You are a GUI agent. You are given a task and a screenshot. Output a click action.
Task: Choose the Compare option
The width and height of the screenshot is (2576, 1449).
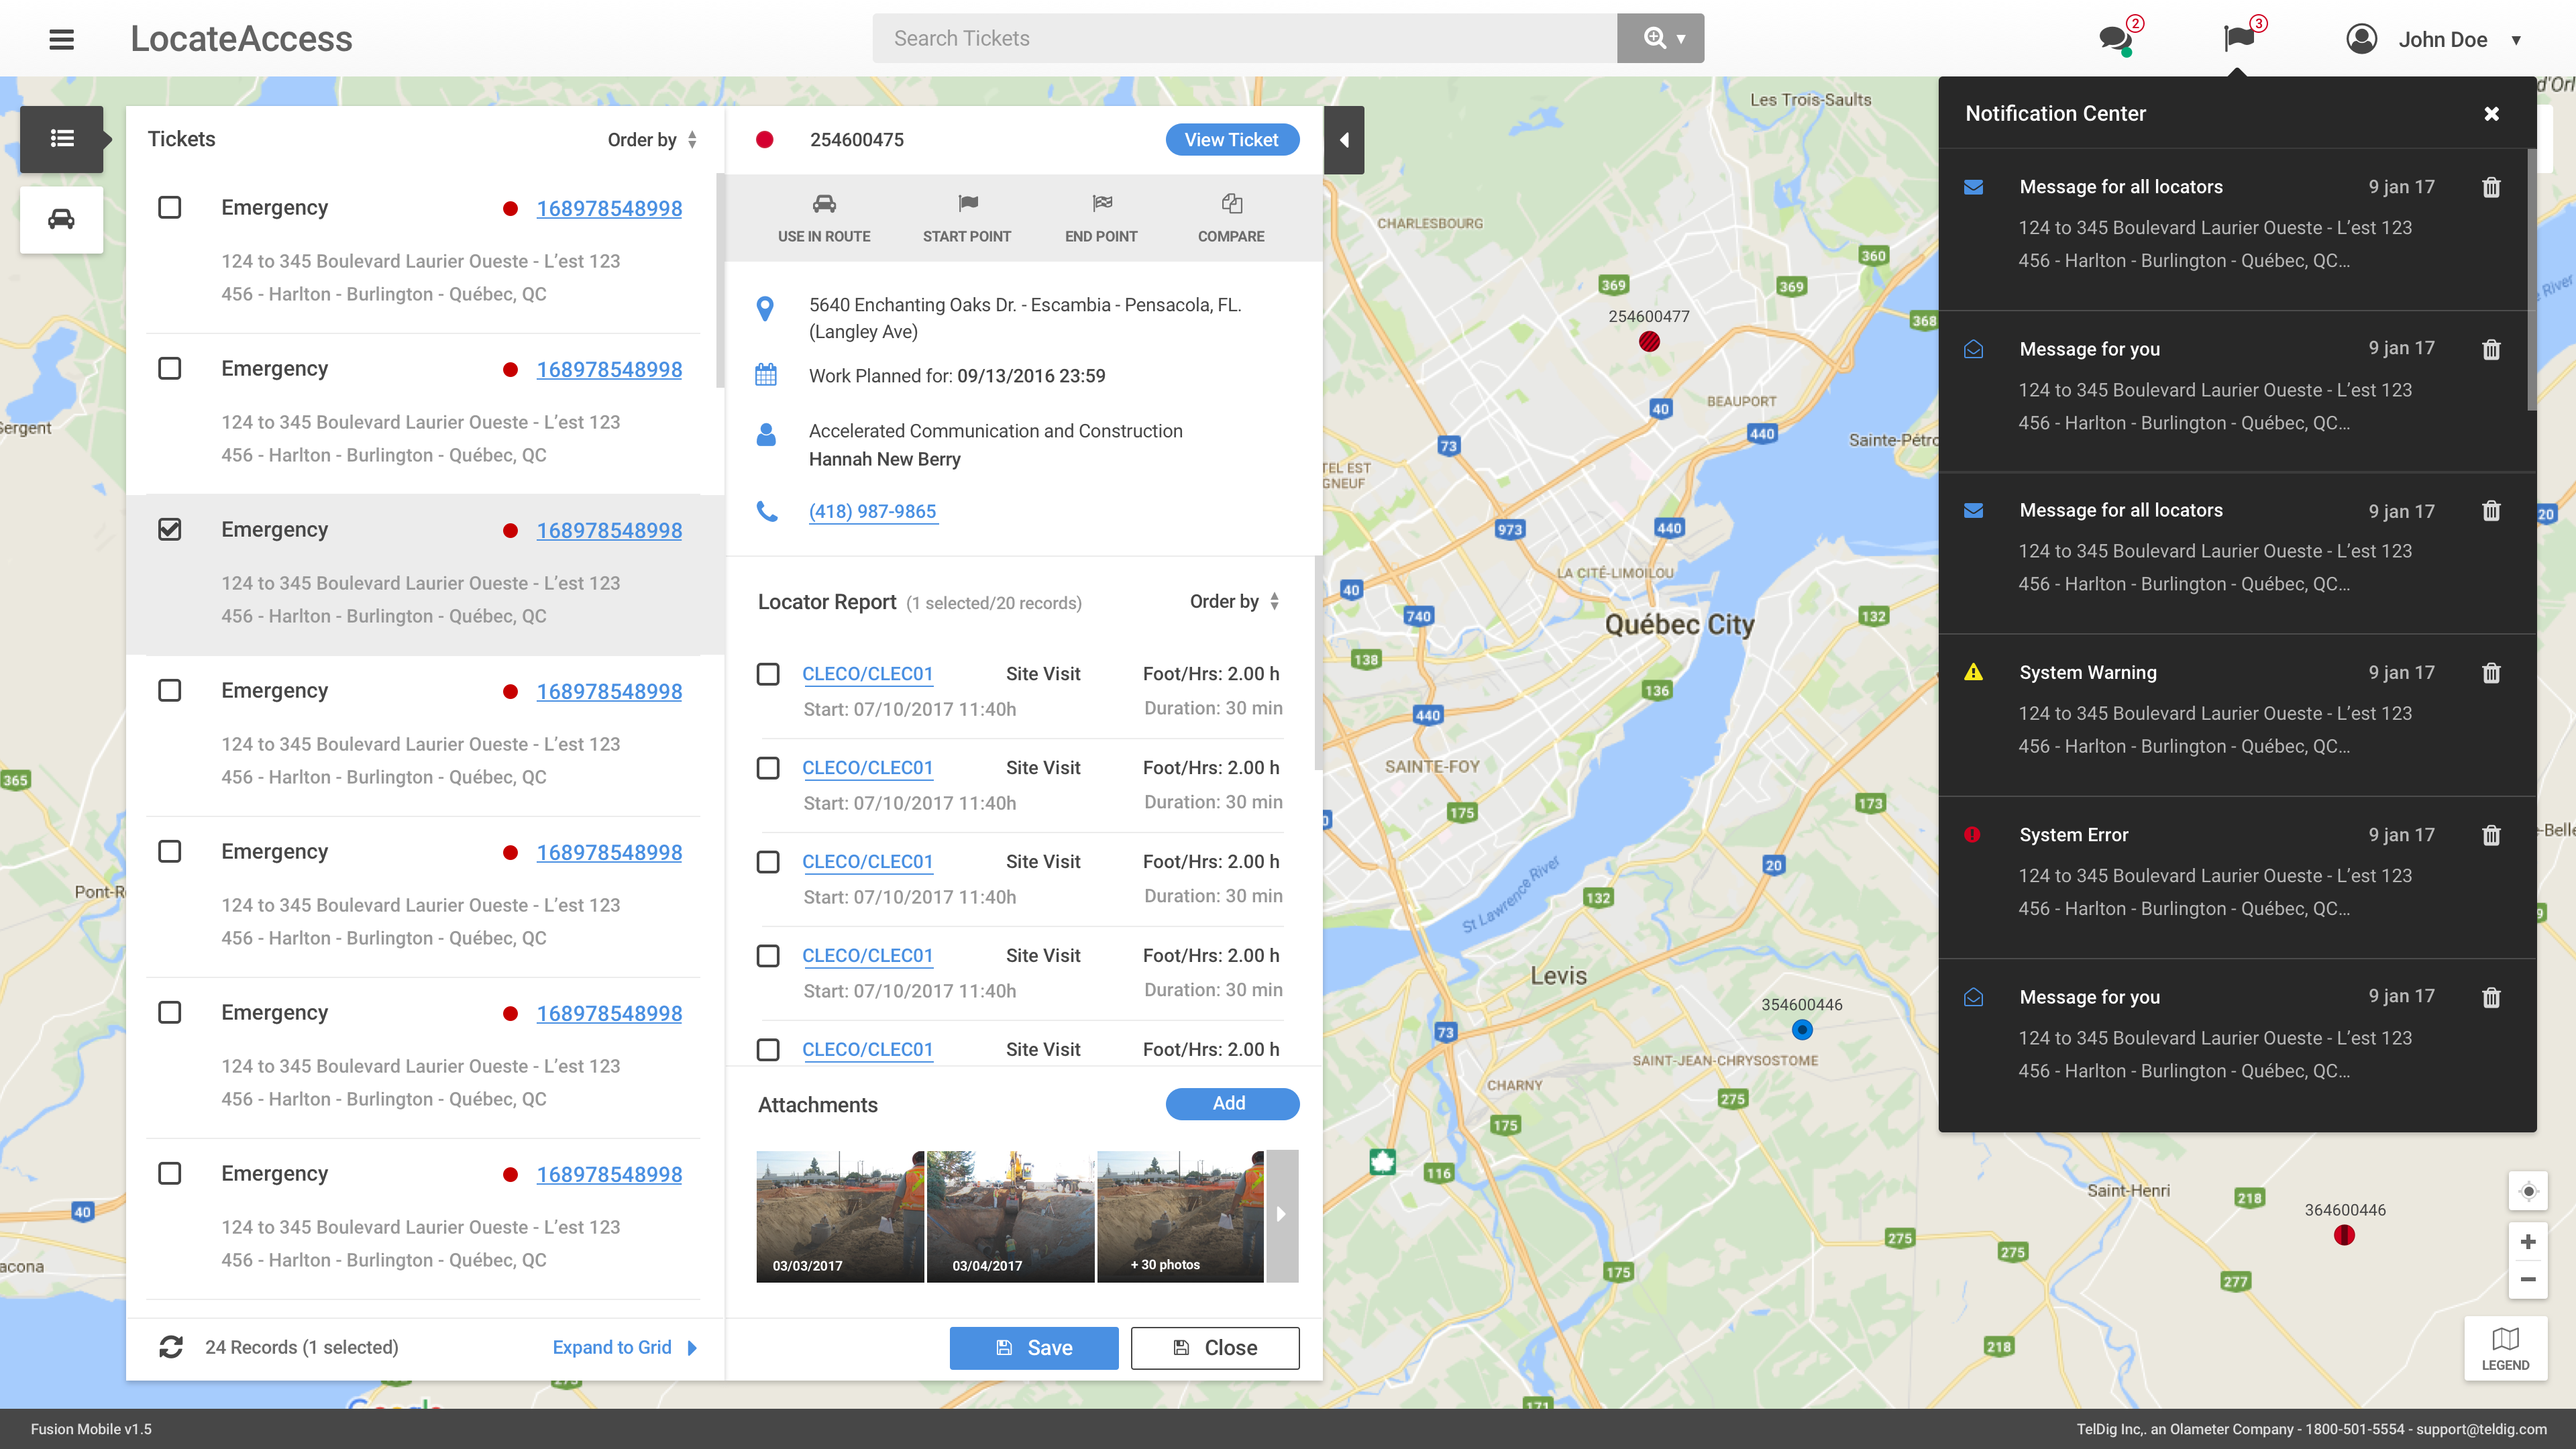click(x=1231, y=218)
